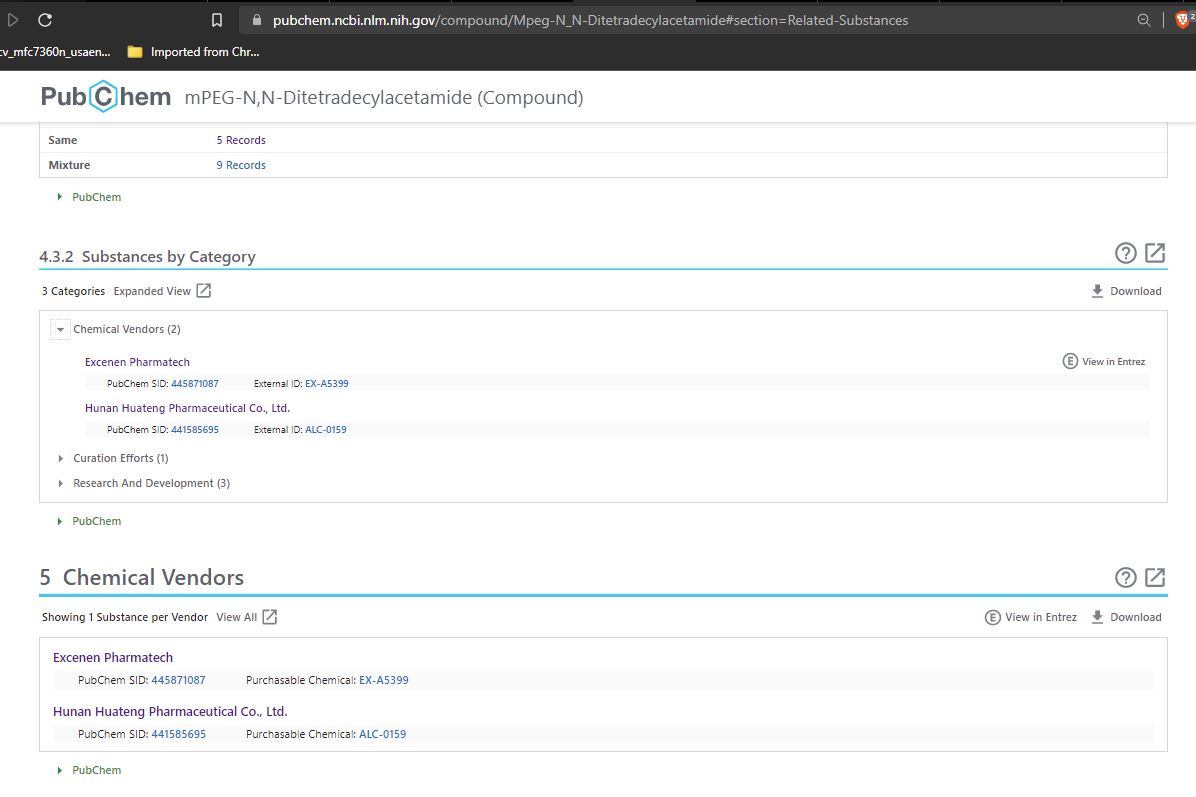Open the 5 Records link for Same
This screenshot has height=797, width=1196.
241,140
